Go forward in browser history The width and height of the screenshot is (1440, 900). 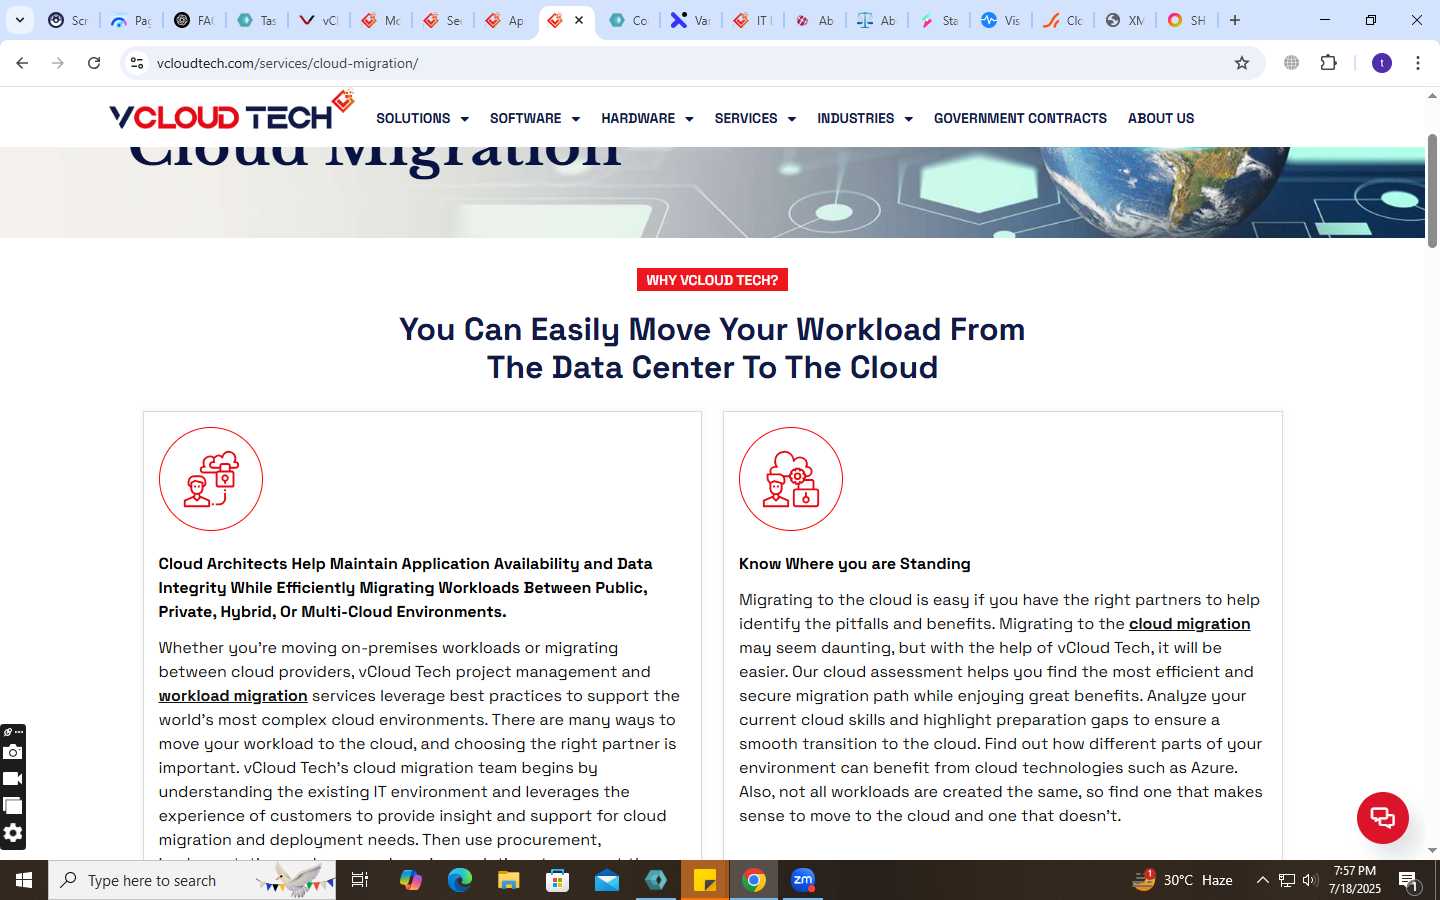click(x=58, y=63)
